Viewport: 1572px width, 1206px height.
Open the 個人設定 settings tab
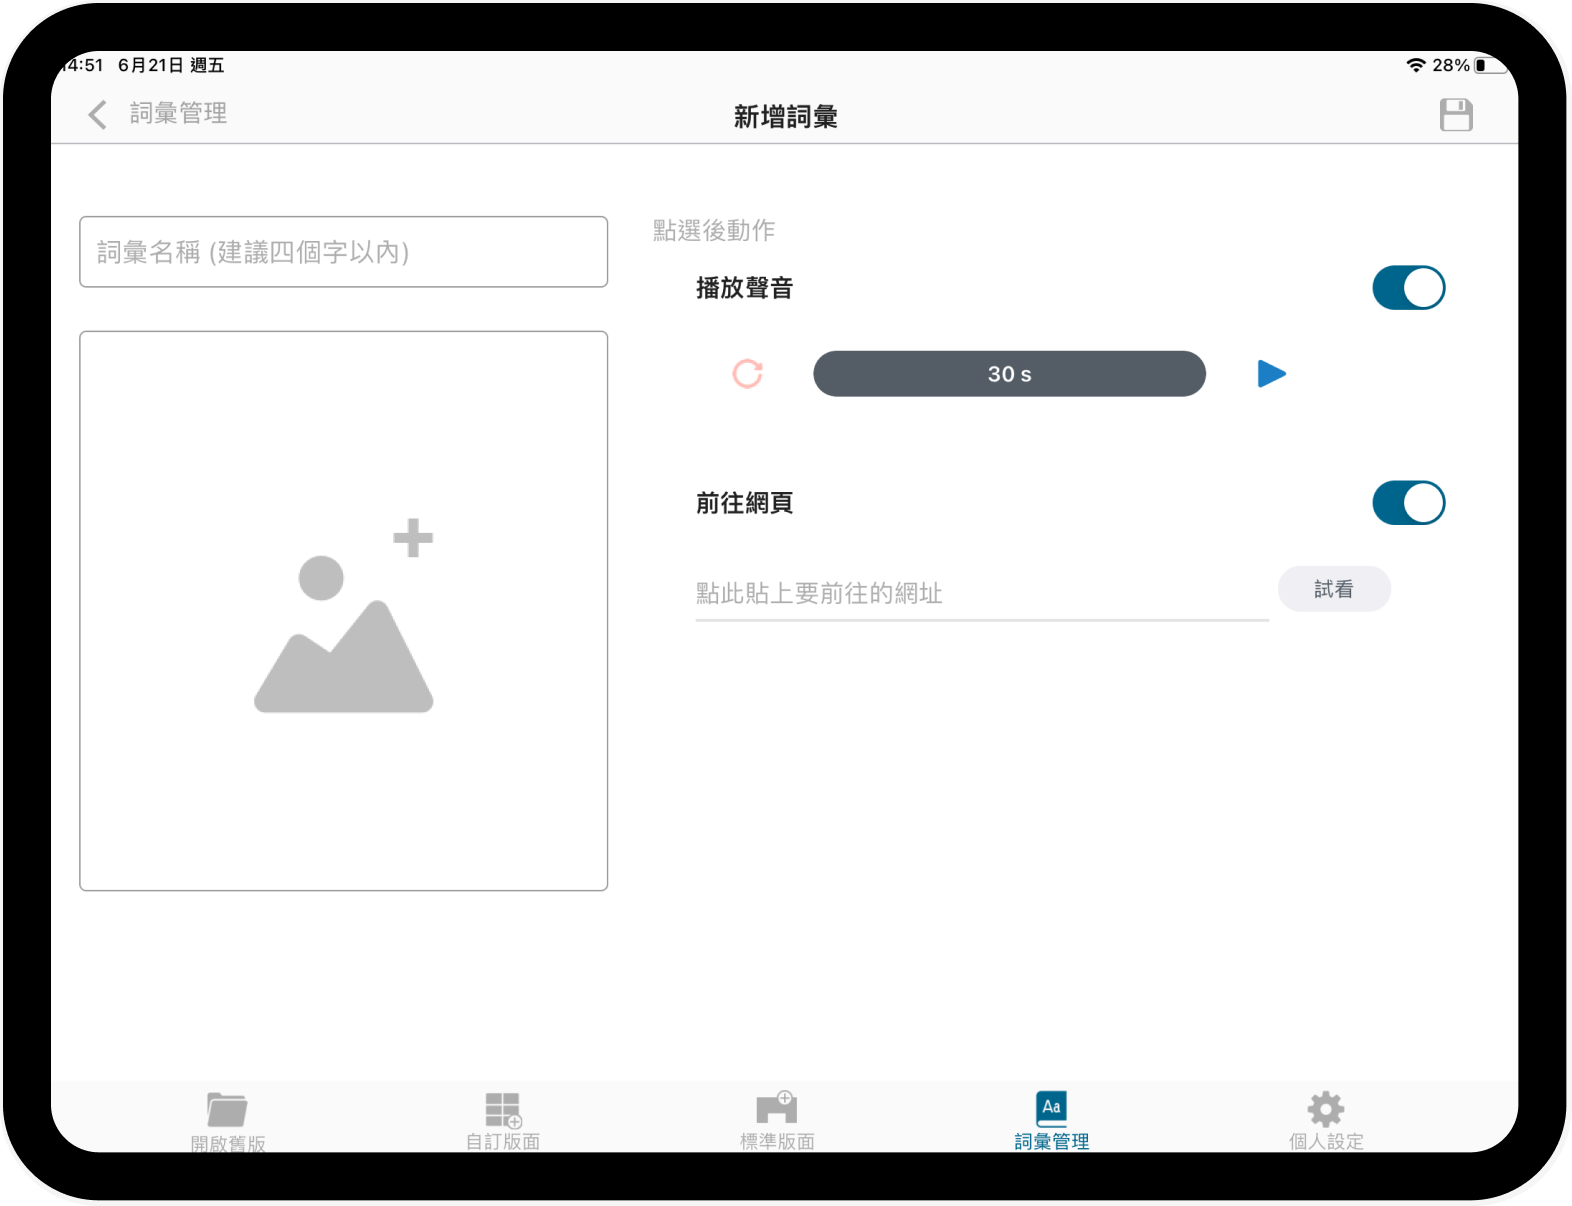[1326, 1122]
